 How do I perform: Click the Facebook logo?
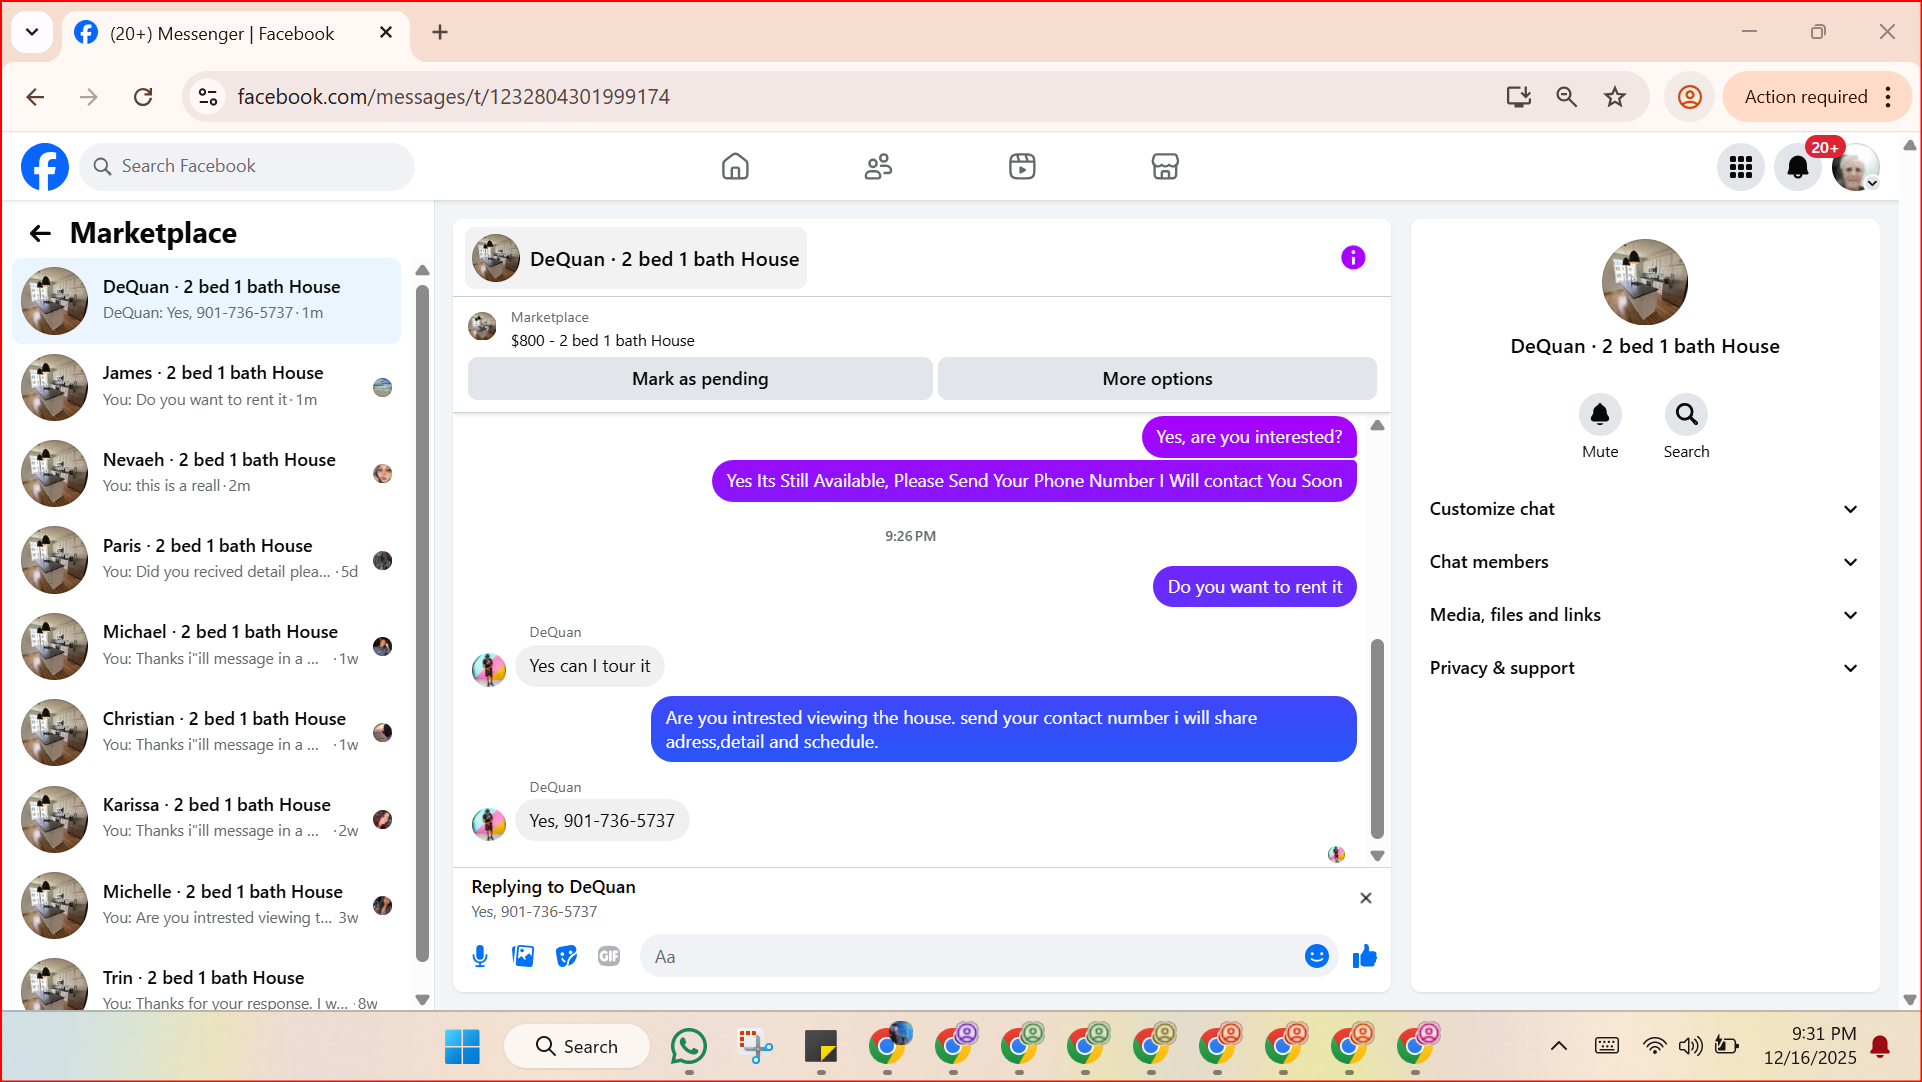(45, 166)
